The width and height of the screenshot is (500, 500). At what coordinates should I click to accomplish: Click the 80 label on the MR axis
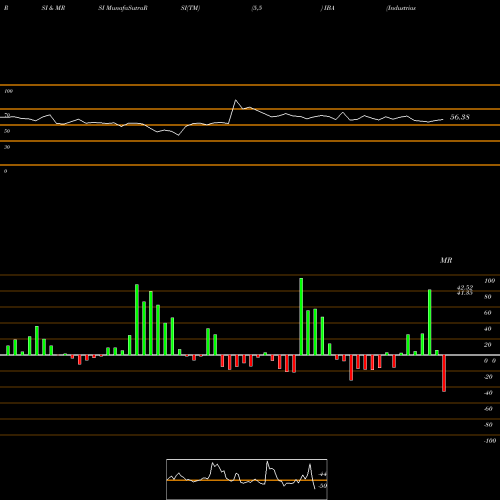pos(488,297)
